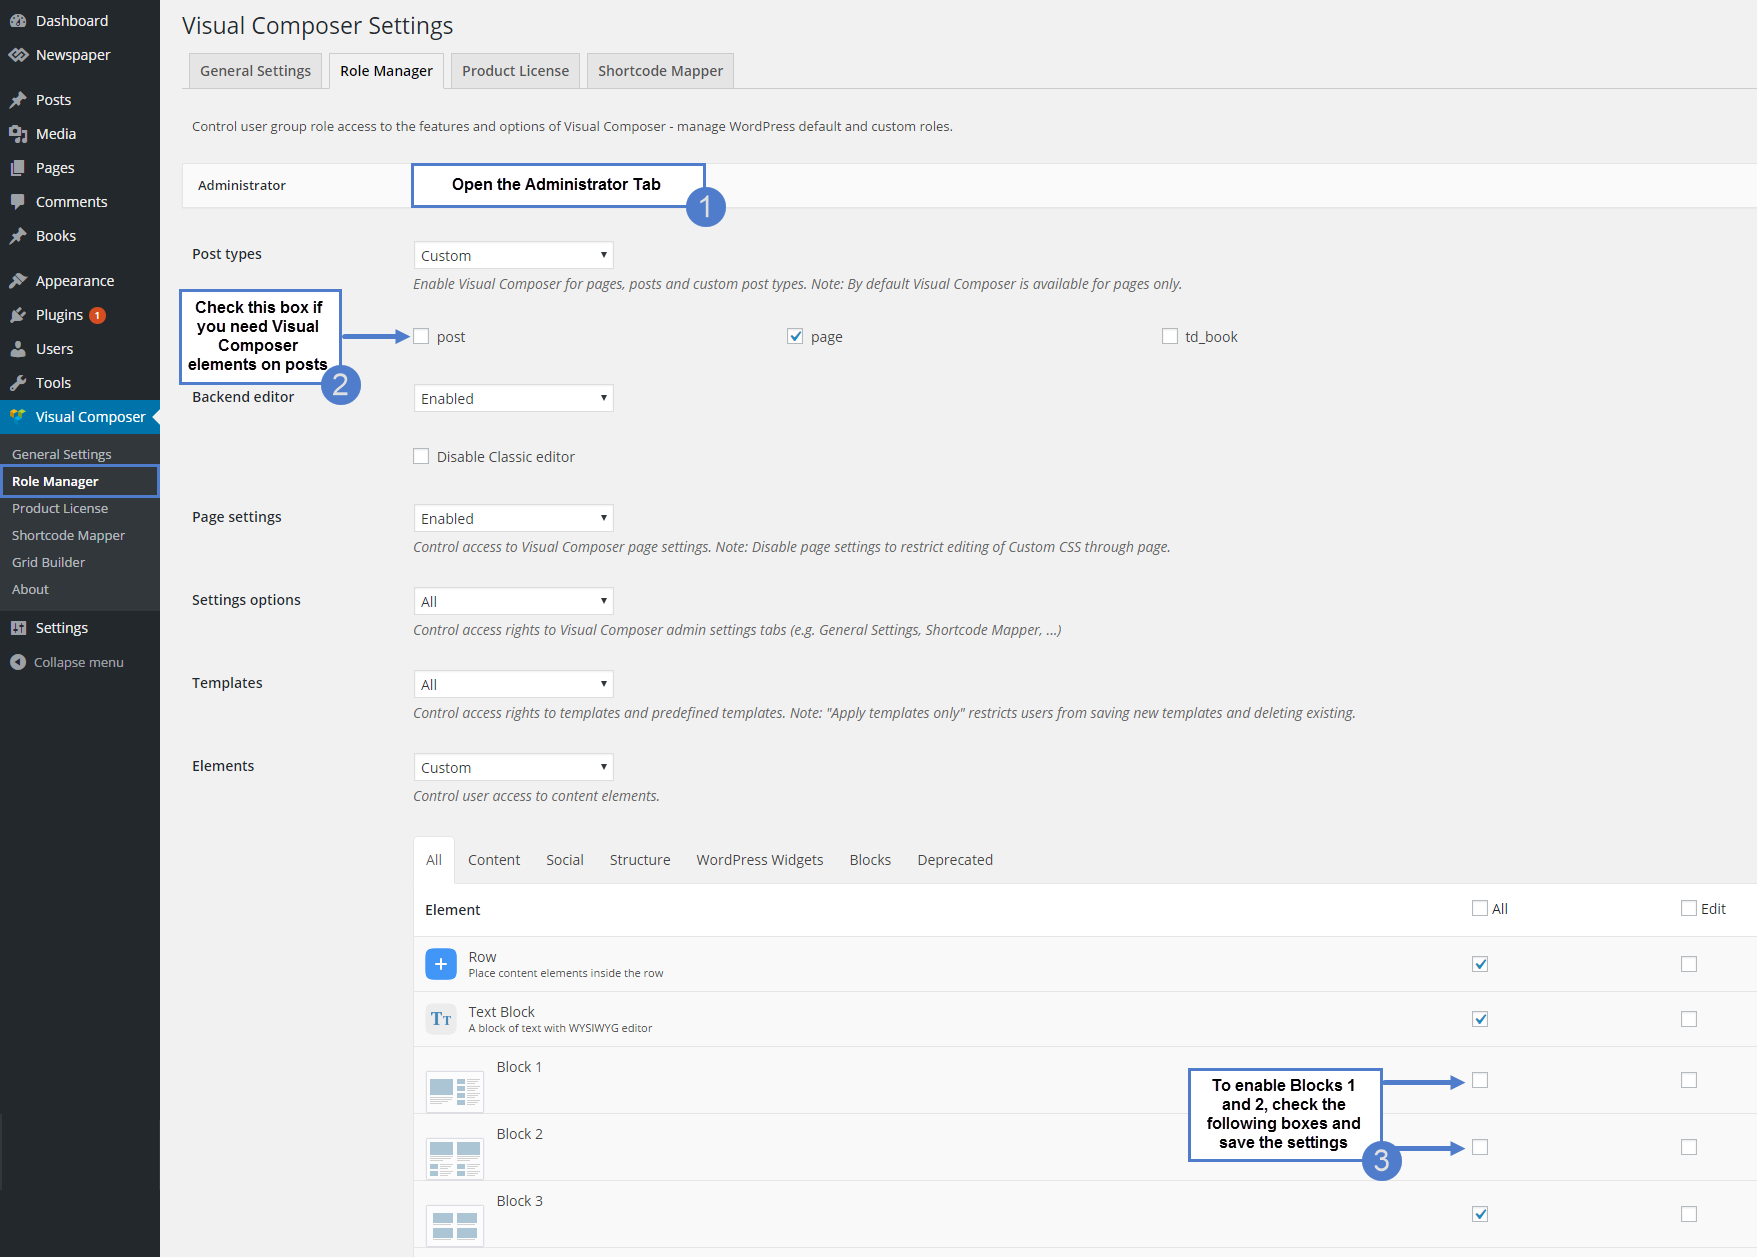This screenshot has width=1757, height=1257.
Task: Open Shortcode Mapper sidebar submenu link
Action: 68,535
